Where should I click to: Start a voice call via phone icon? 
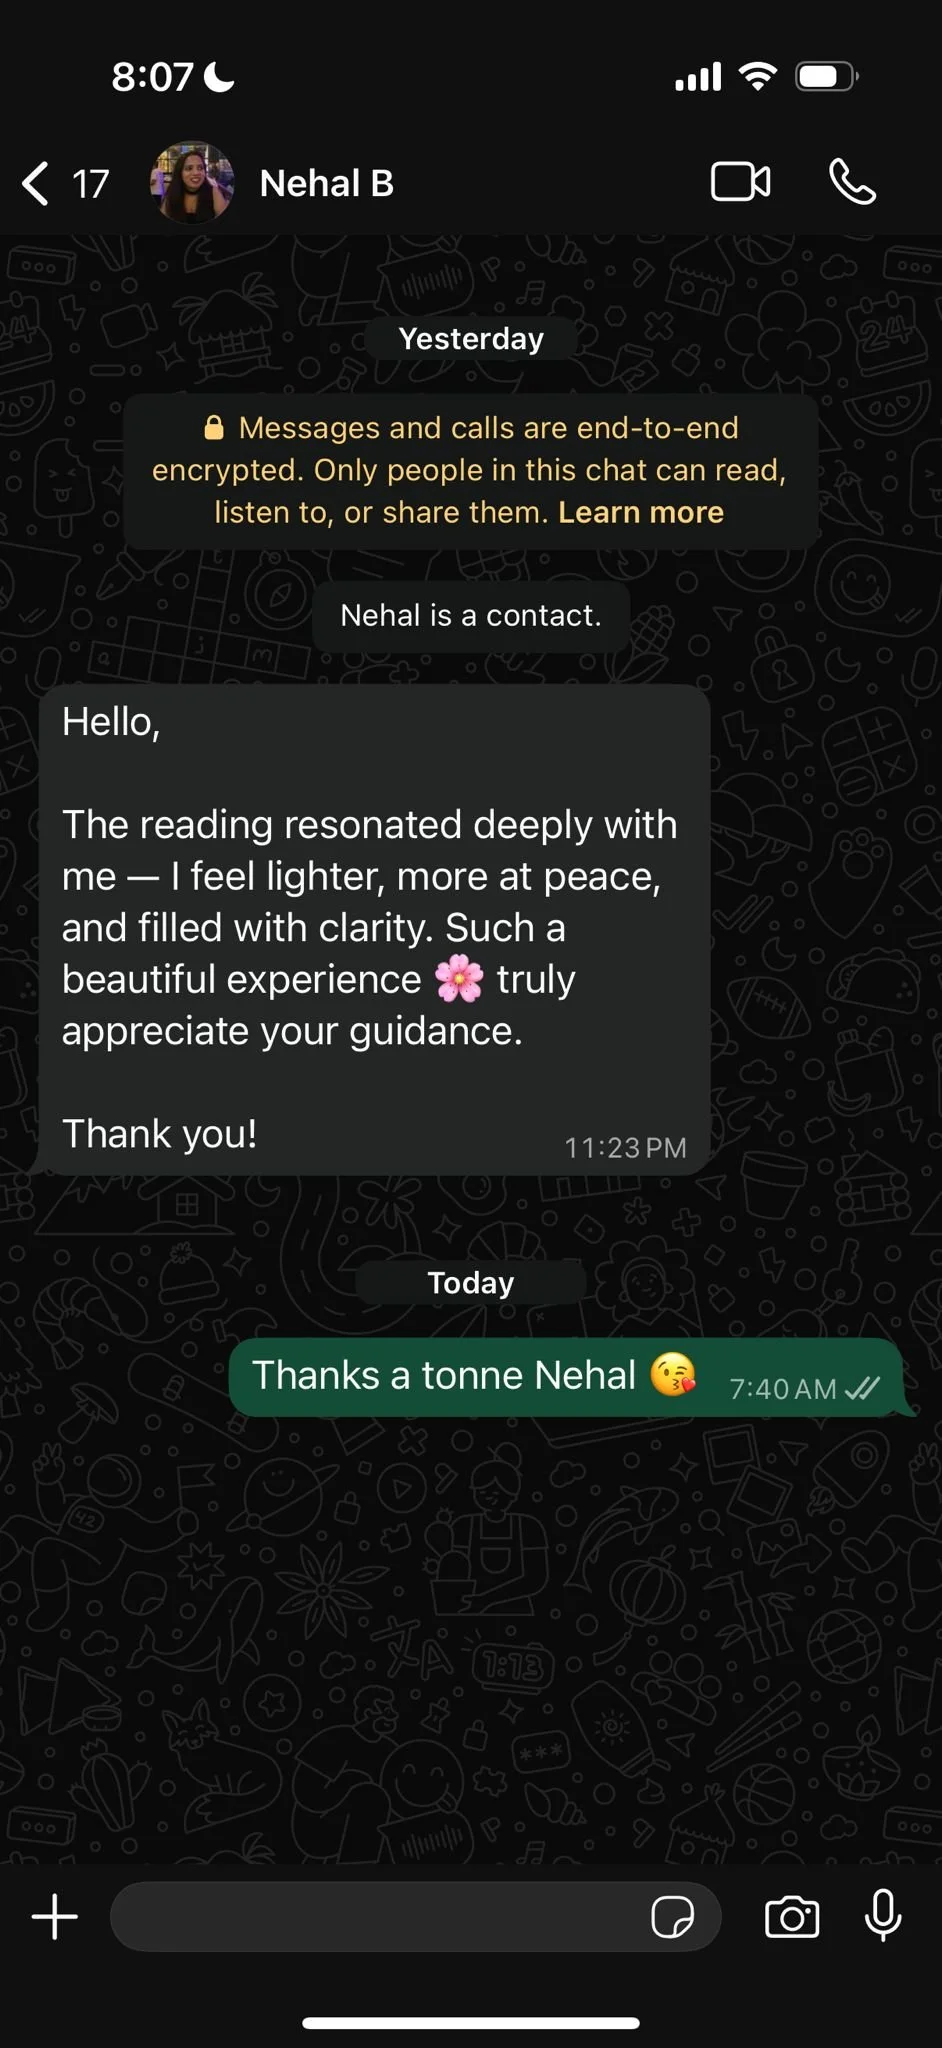(853, 182)
